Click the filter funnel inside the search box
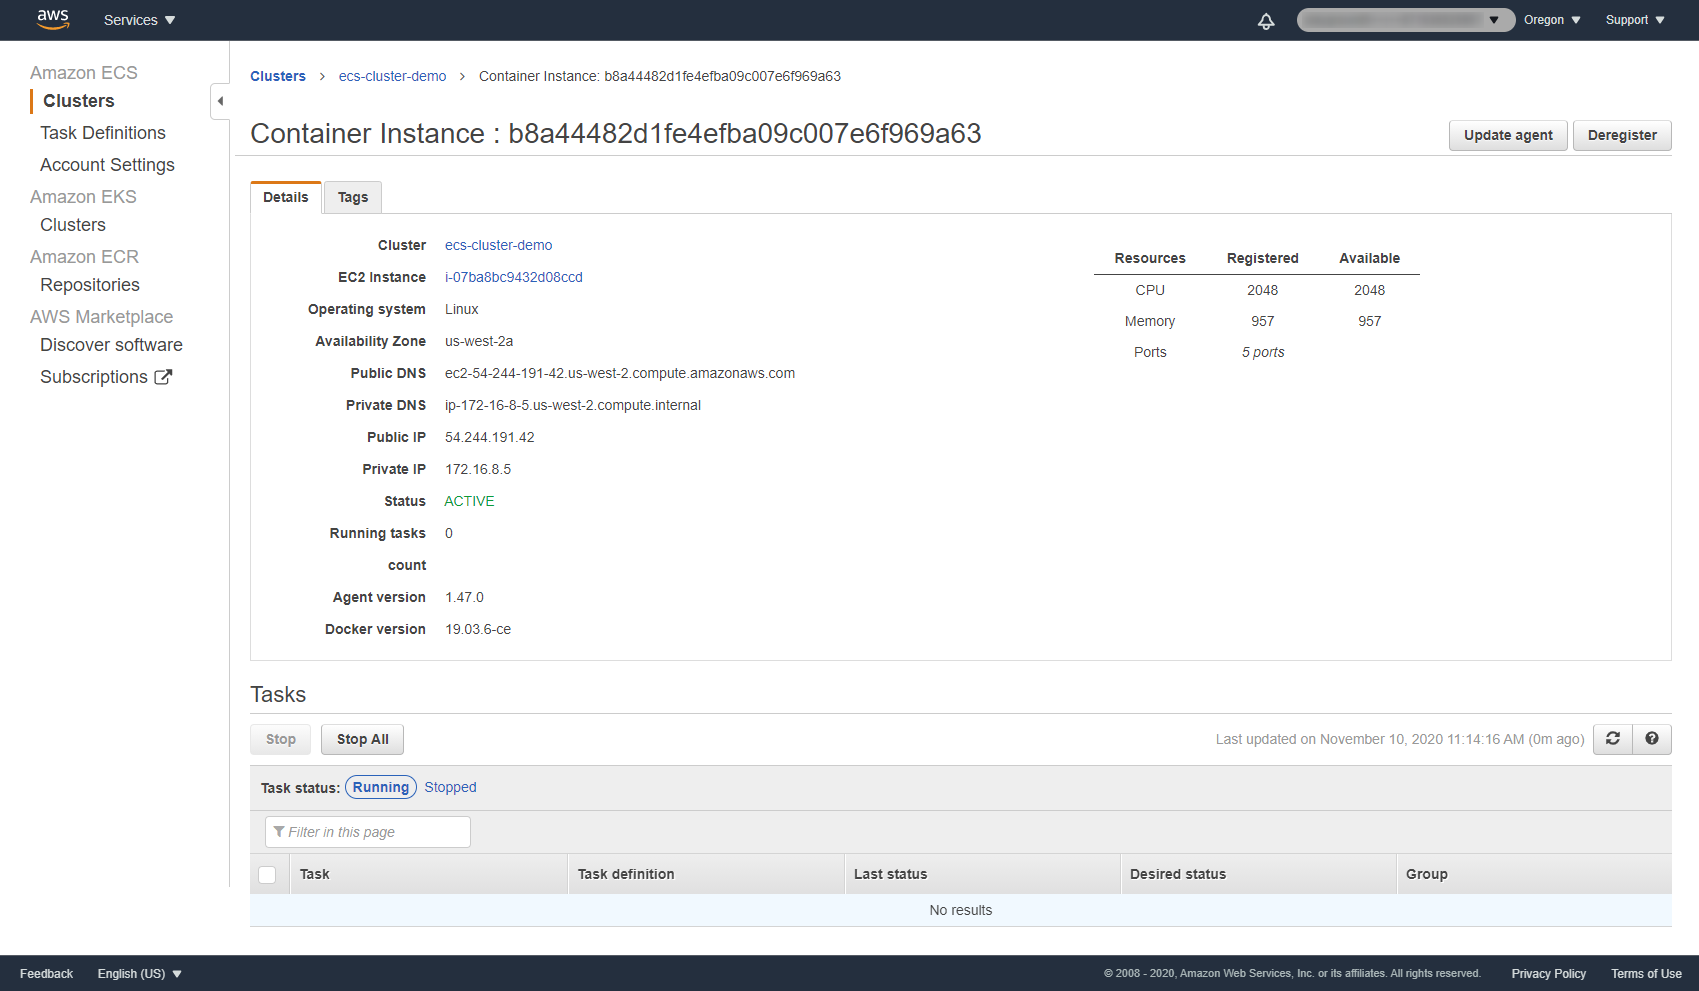1699x991 pixels. pos(279,831)
